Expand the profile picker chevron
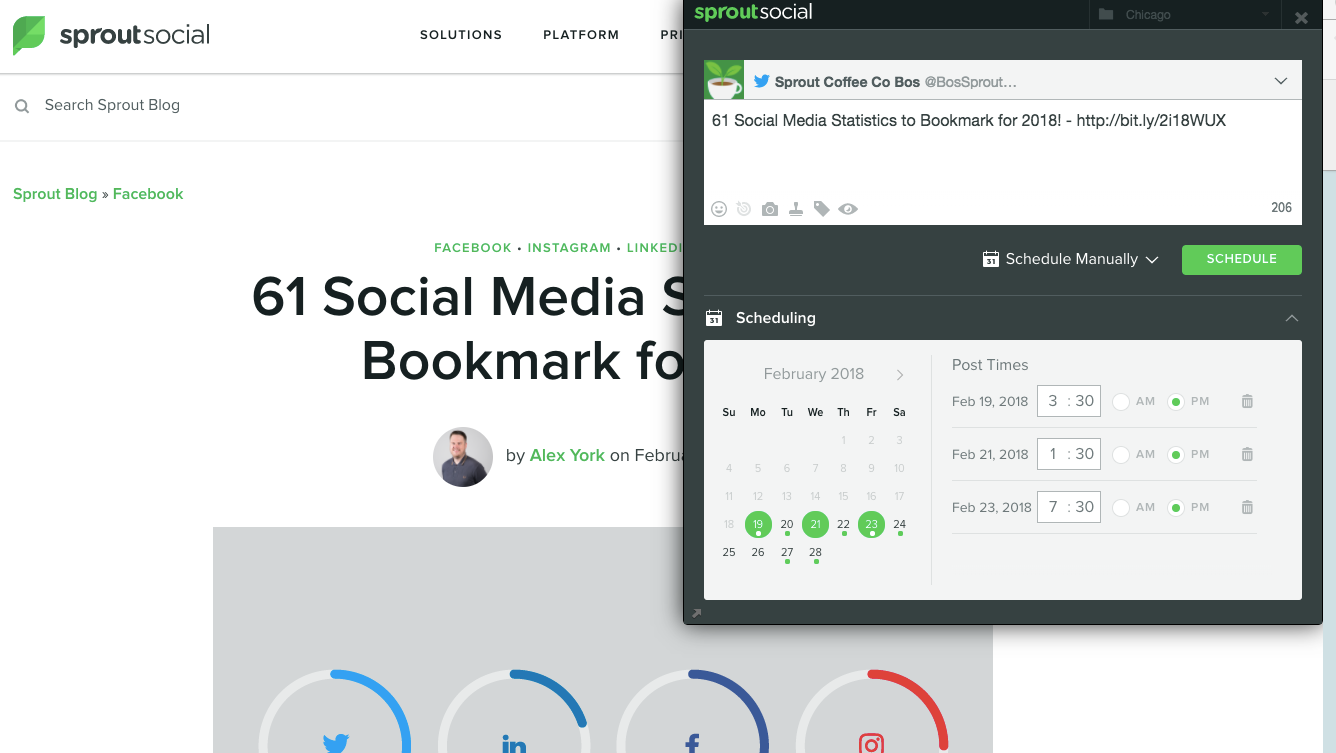1336x753 pixels. (x=1281, y=81)
